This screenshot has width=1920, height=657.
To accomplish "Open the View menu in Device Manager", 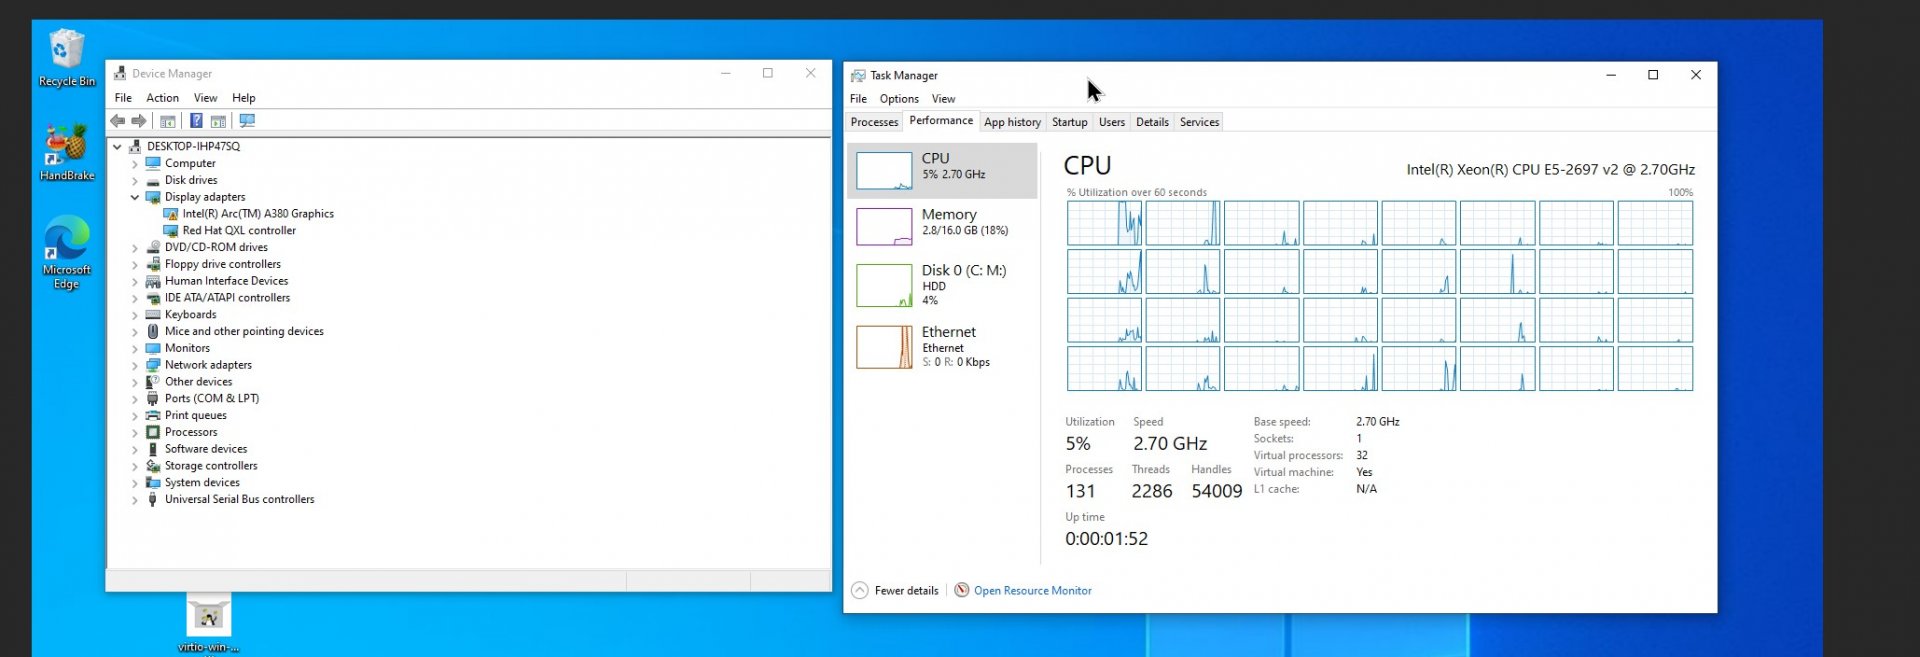I will (205, 98).
